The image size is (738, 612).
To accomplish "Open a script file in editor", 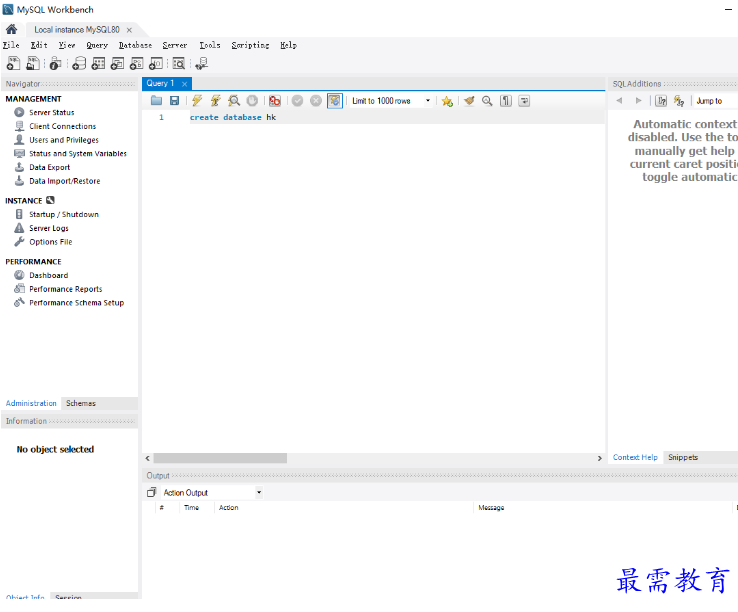I will pyautogui.click(x=156, y=100).
